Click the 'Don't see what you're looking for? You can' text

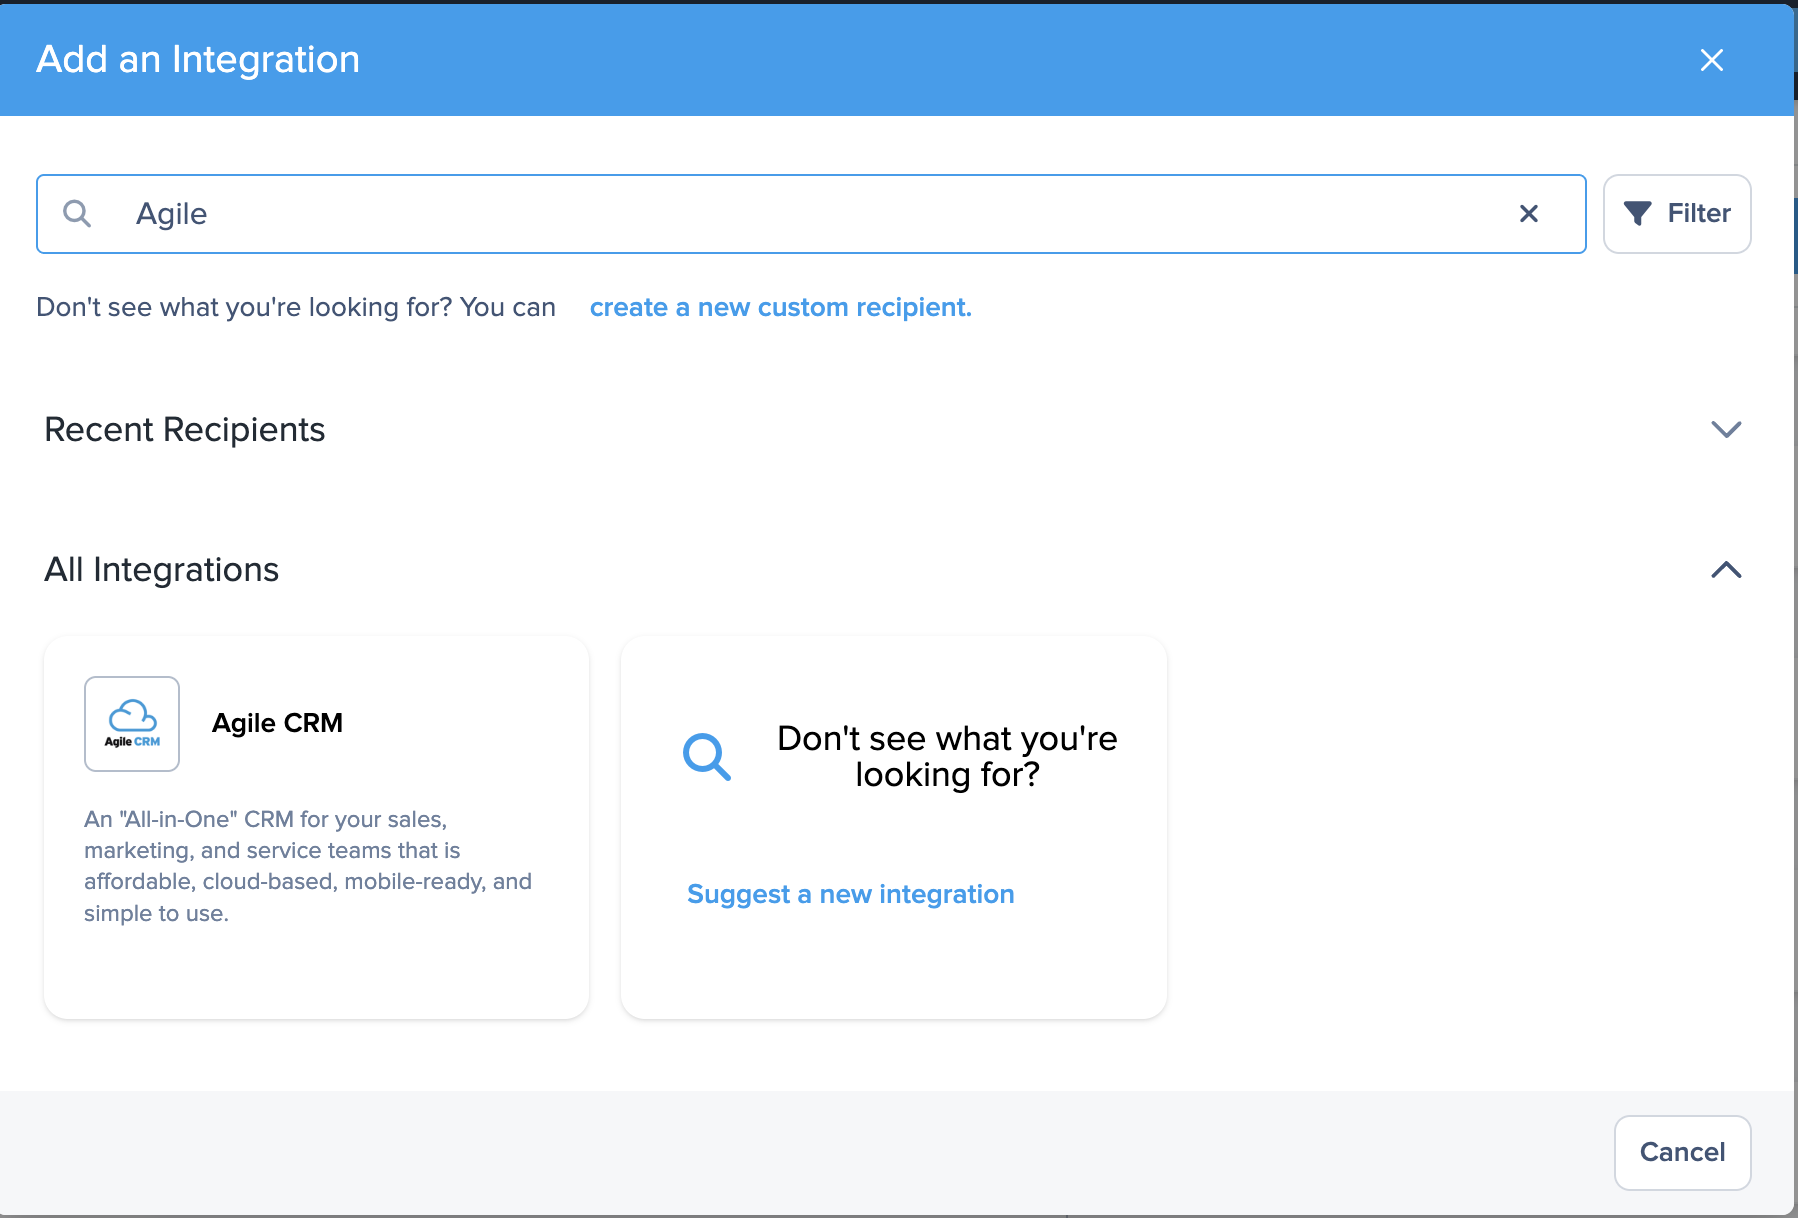(x=296, y=307)
